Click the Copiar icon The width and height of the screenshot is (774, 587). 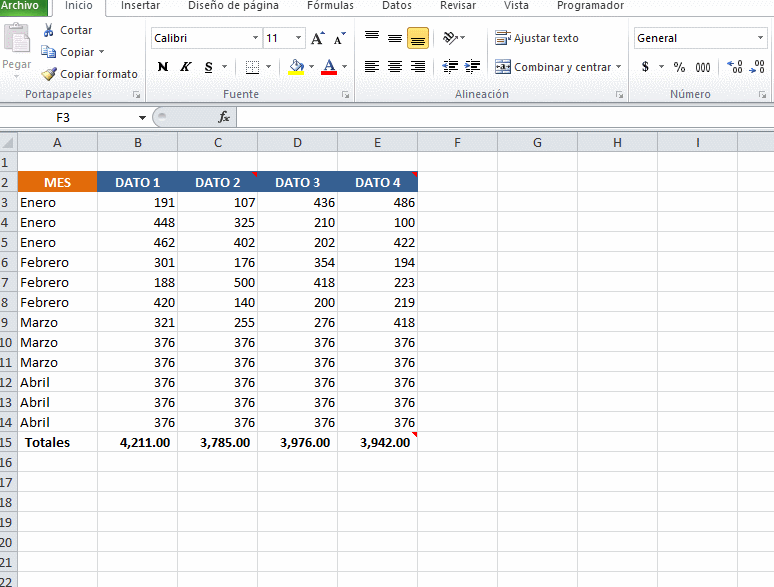click(x=48, y=52)
